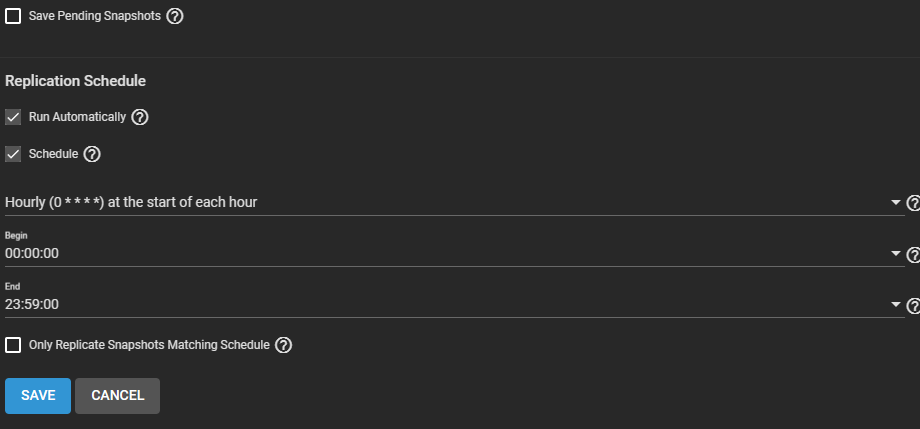View help for the Hourly schedule preset
Image resolution: width=920 pixels, height=429 pixels.
tap(912, 203)
